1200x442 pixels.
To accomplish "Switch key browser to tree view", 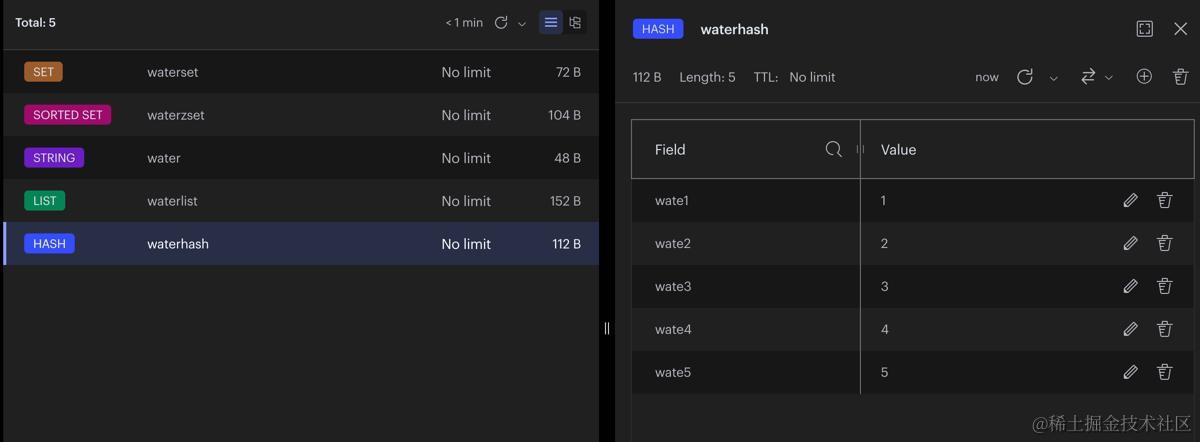I will [575, 22].
